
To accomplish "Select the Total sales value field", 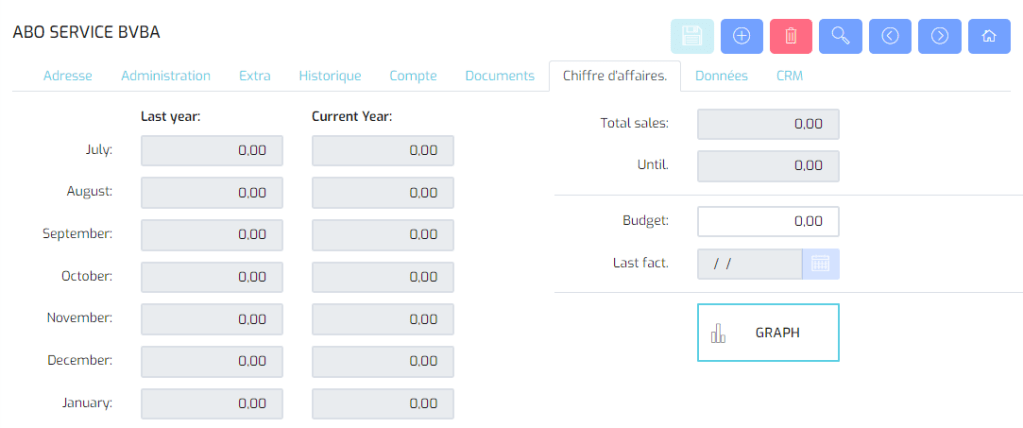I will pos(768,124).
